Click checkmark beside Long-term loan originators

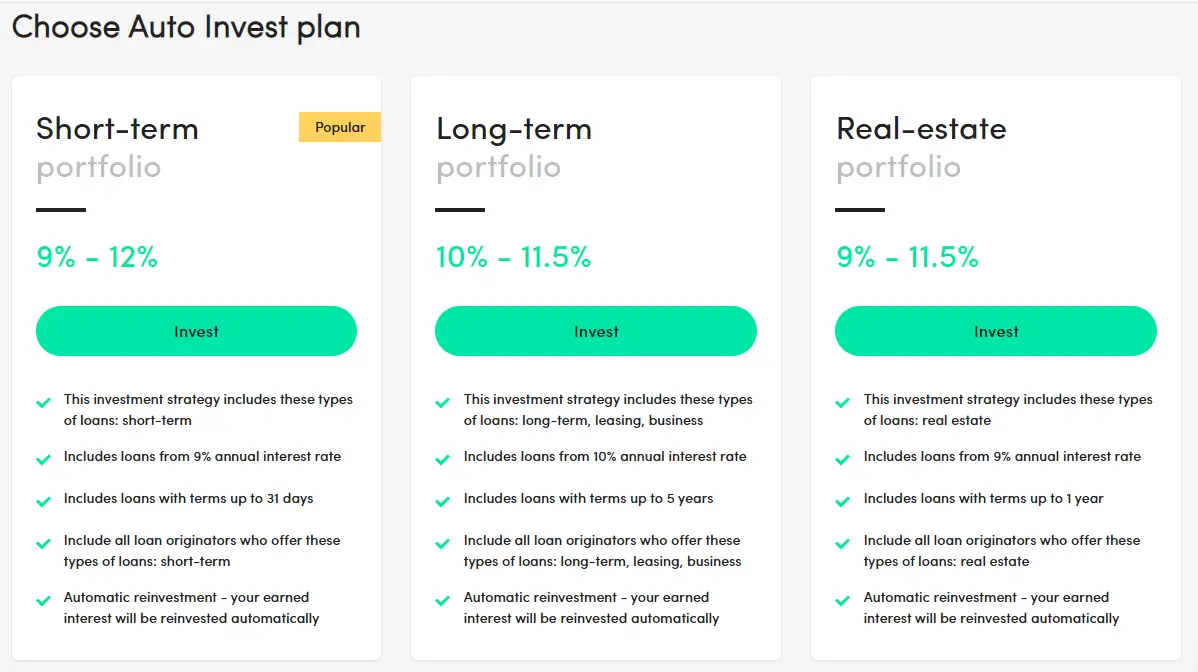pos(442,544)
